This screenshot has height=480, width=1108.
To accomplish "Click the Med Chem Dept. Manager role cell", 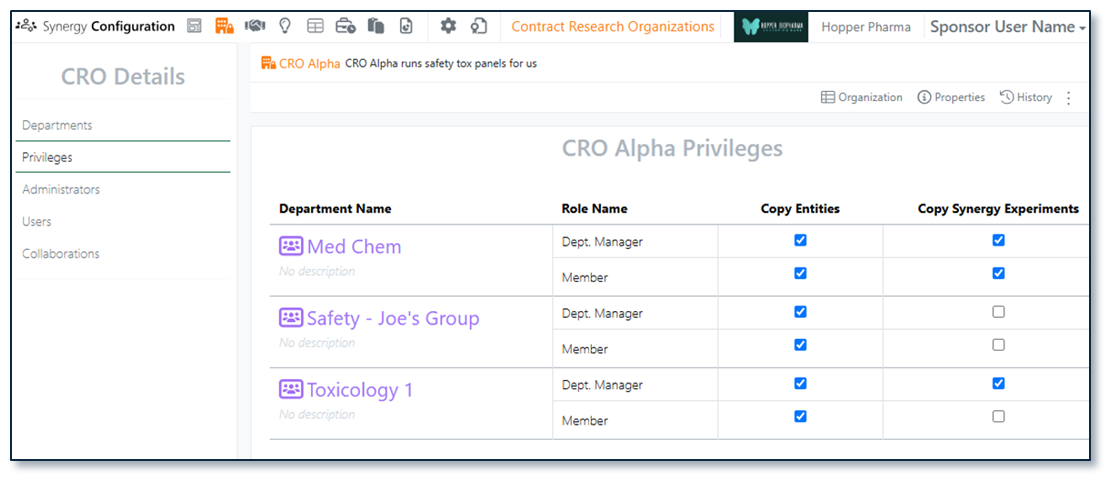I will point(635,242).
